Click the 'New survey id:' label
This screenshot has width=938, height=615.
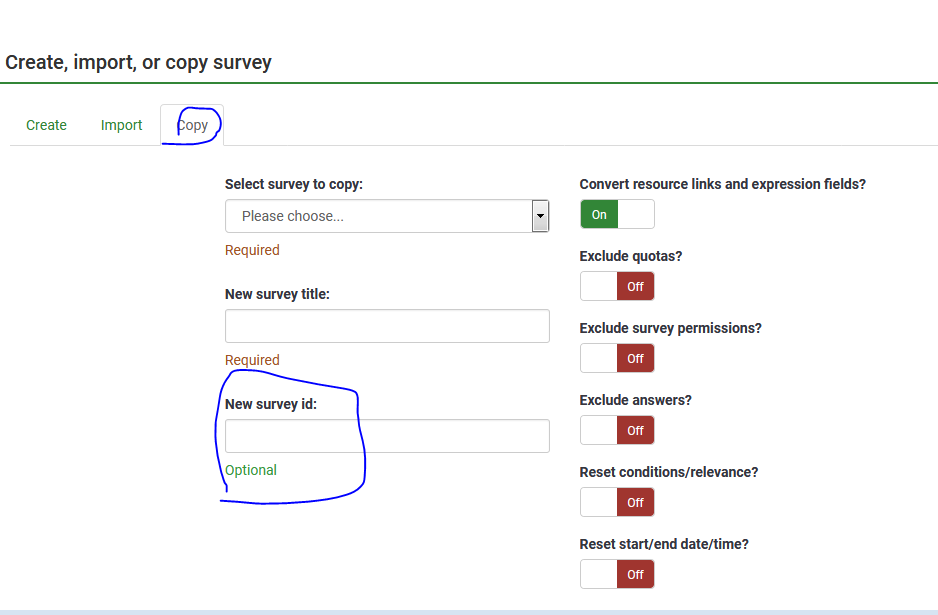click(271, 404)
